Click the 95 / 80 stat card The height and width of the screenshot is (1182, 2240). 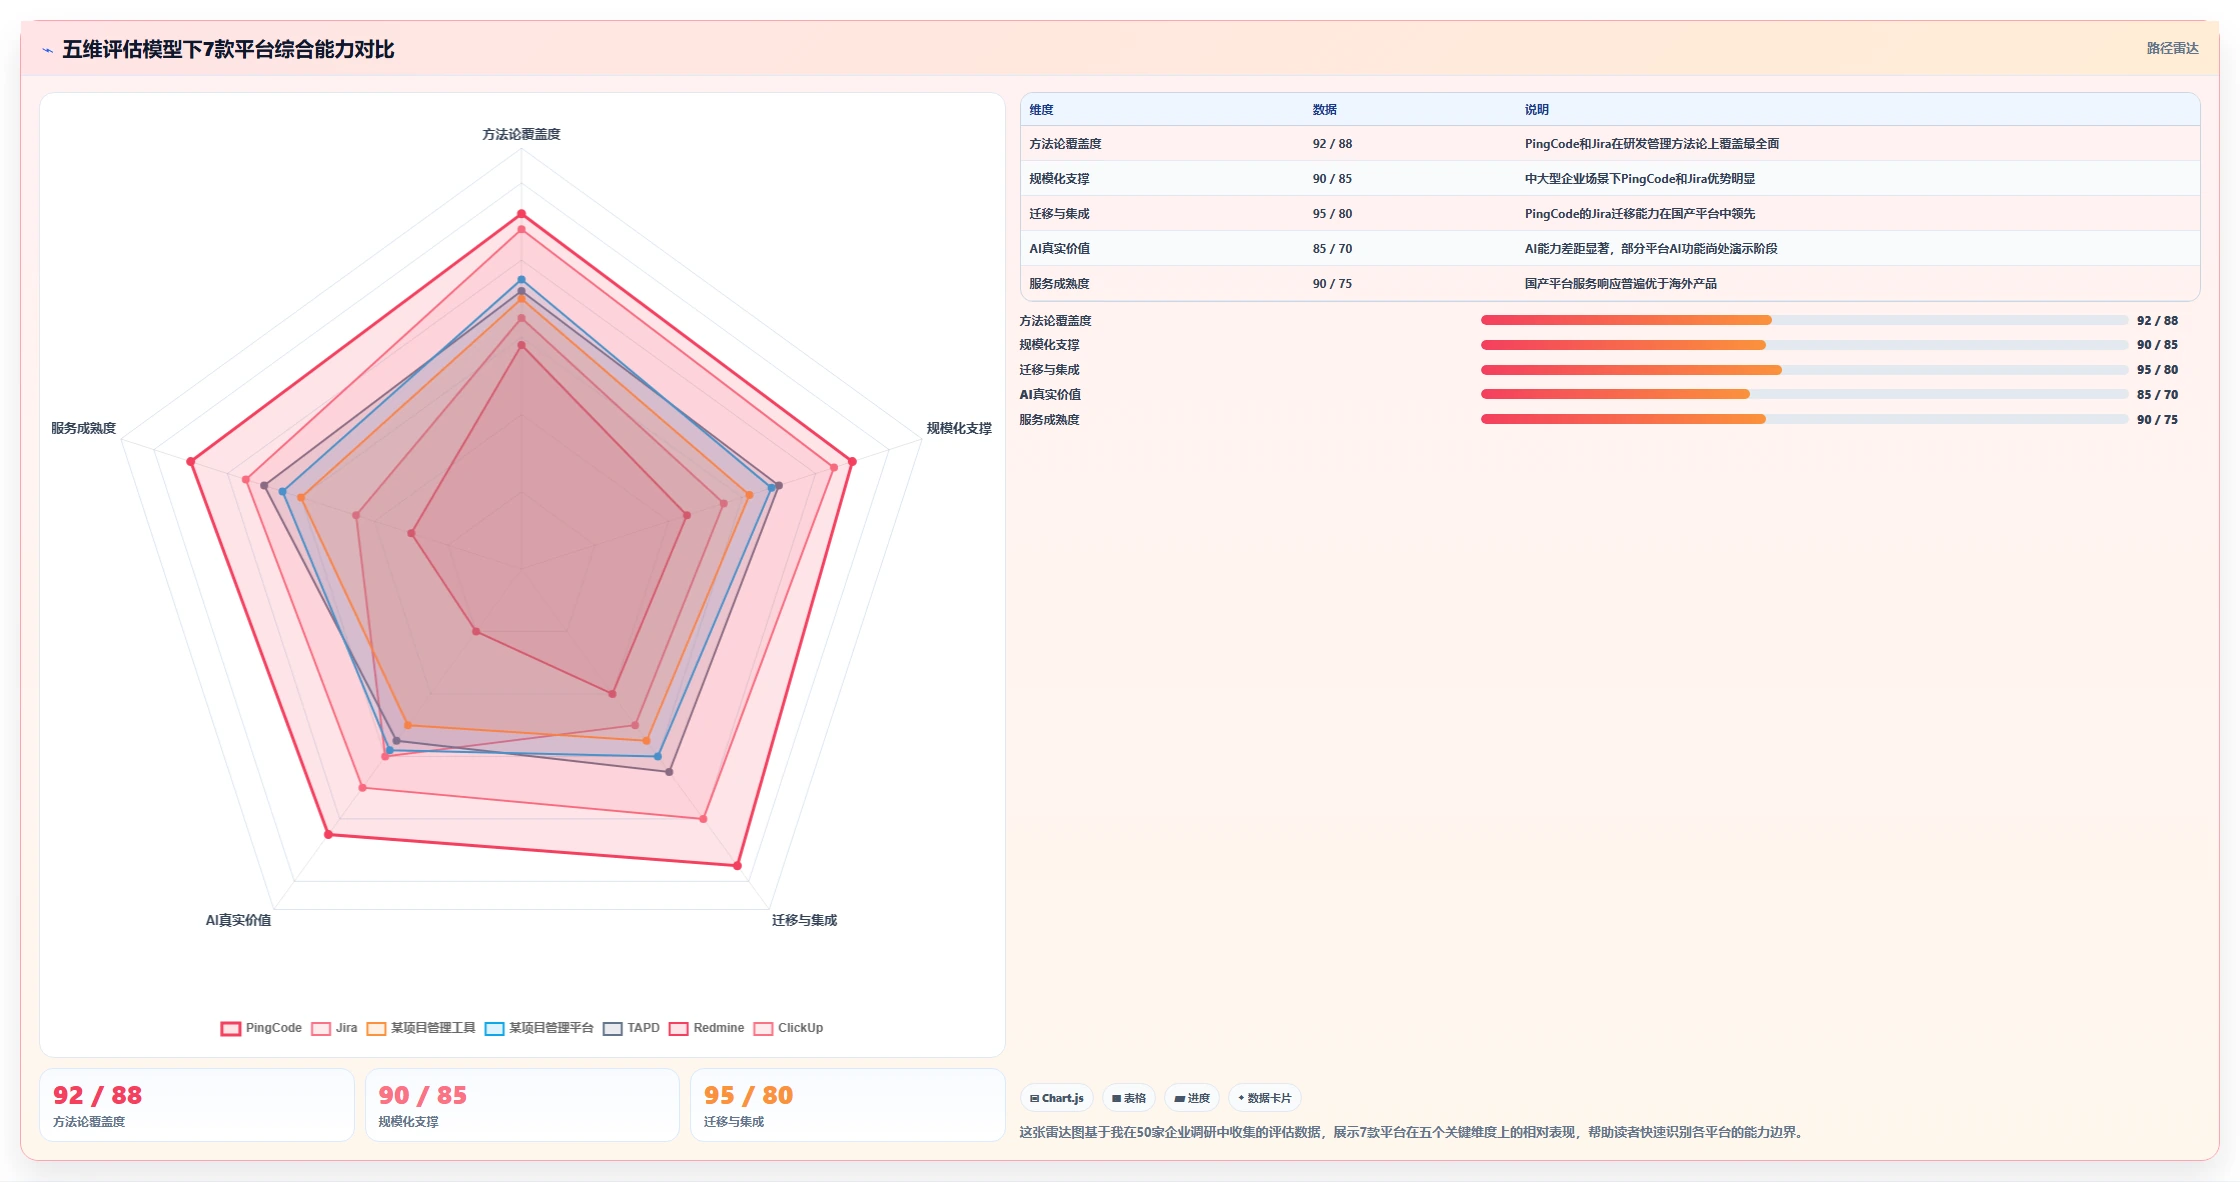pyautogui.click(x=848, y=1105)
